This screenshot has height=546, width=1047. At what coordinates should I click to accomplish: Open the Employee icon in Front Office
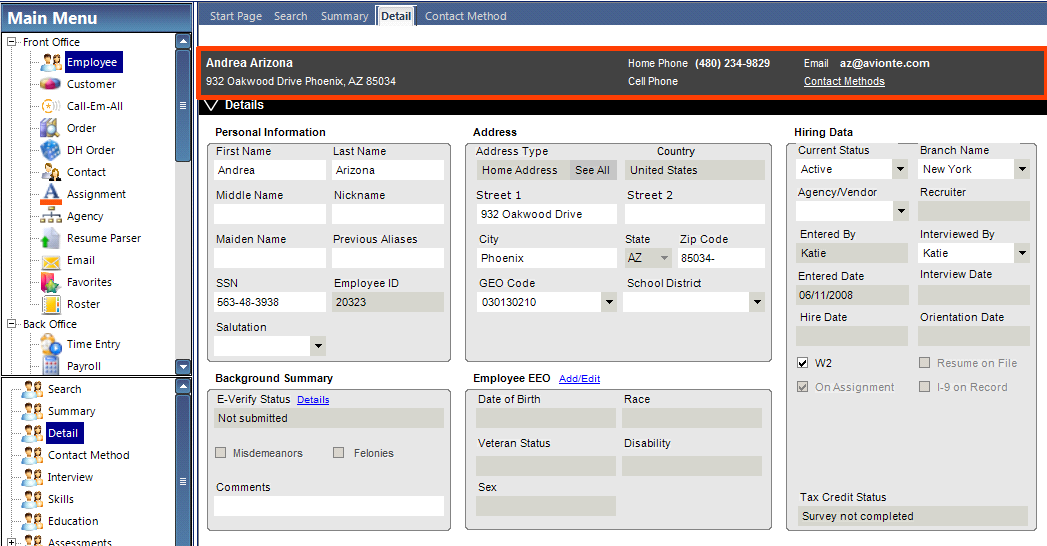click(51, 62)
